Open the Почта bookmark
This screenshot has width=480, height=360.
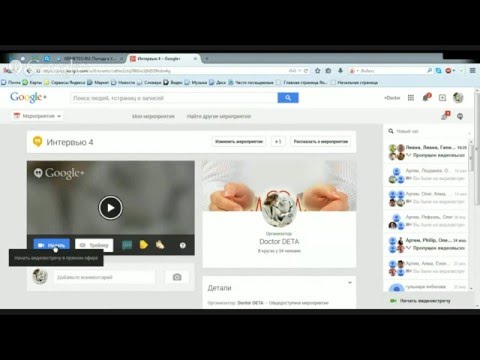coord(11,82)
